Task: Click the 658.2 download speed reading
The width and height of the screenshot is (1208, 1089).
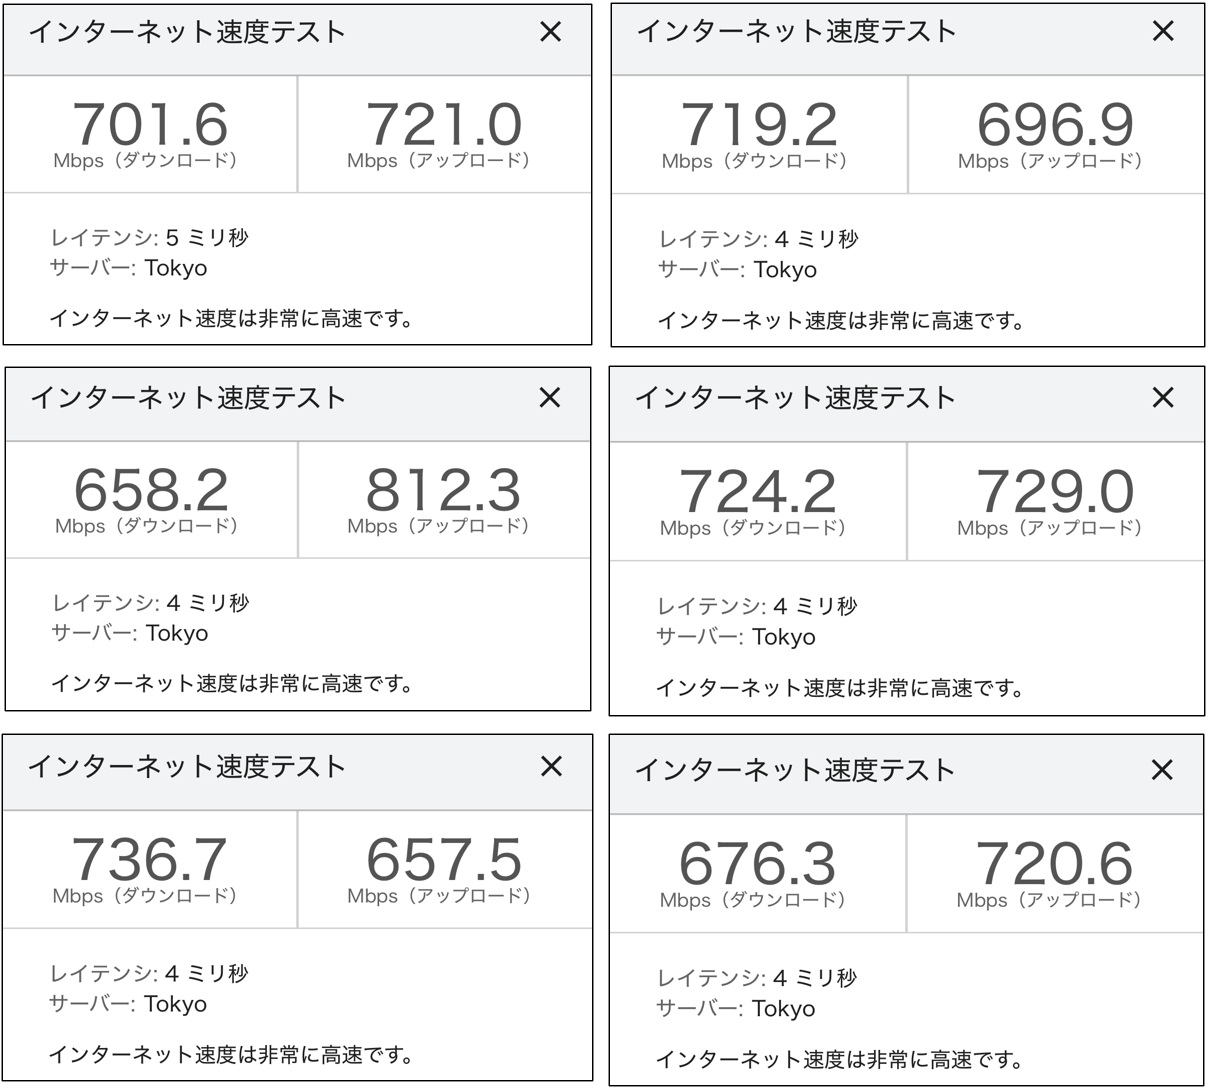Action: (151, 490)
